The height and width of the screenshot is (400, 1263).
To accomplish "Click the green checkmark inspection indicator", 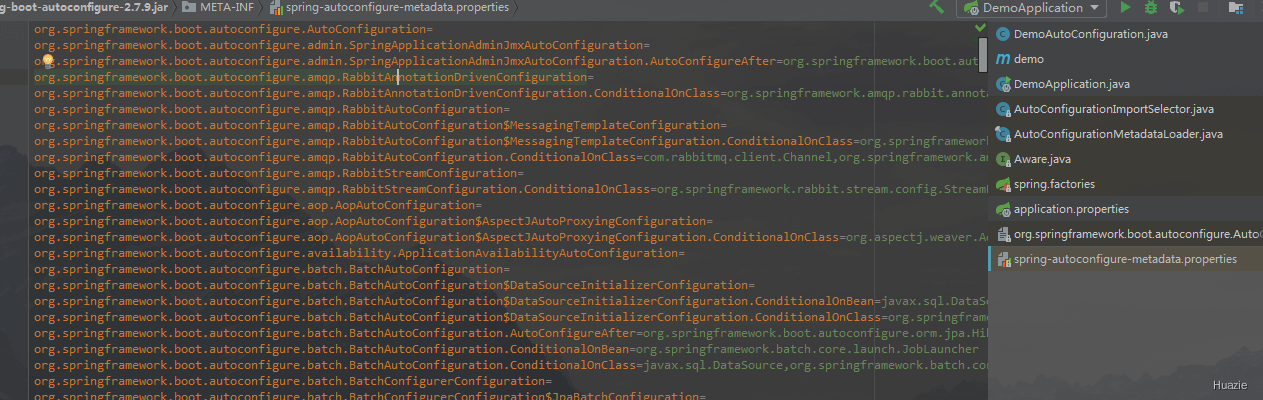I will [x=980, y=29].
